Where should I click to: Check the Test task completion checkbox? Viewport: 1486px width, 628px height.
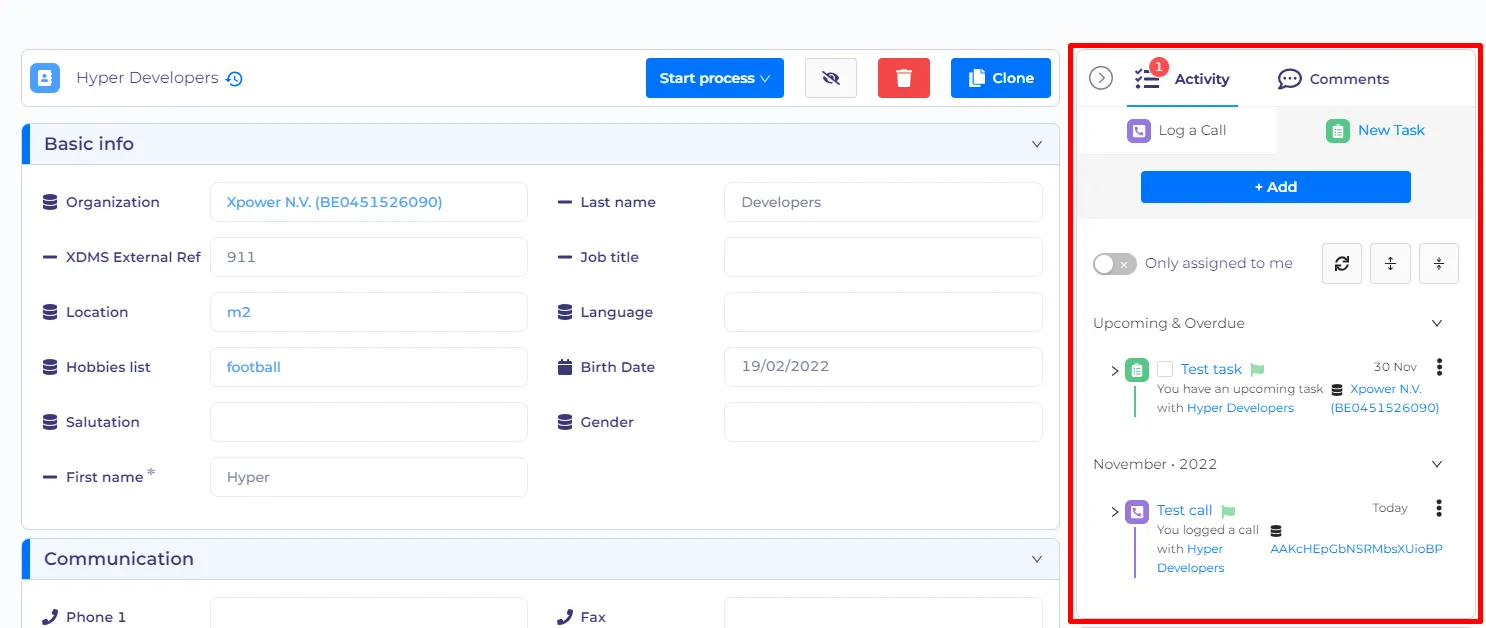1165,369
